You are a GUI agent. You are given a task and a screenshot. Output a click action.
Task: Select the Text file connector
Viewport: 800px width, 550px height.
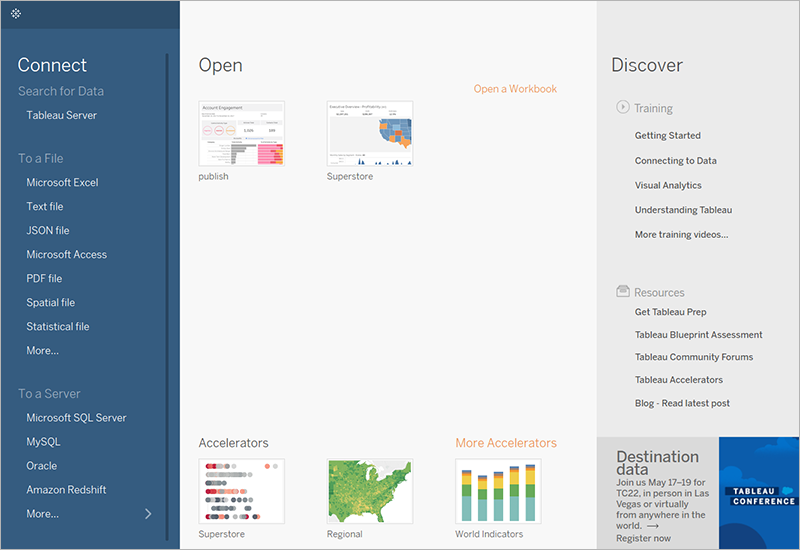pos(45,207)
